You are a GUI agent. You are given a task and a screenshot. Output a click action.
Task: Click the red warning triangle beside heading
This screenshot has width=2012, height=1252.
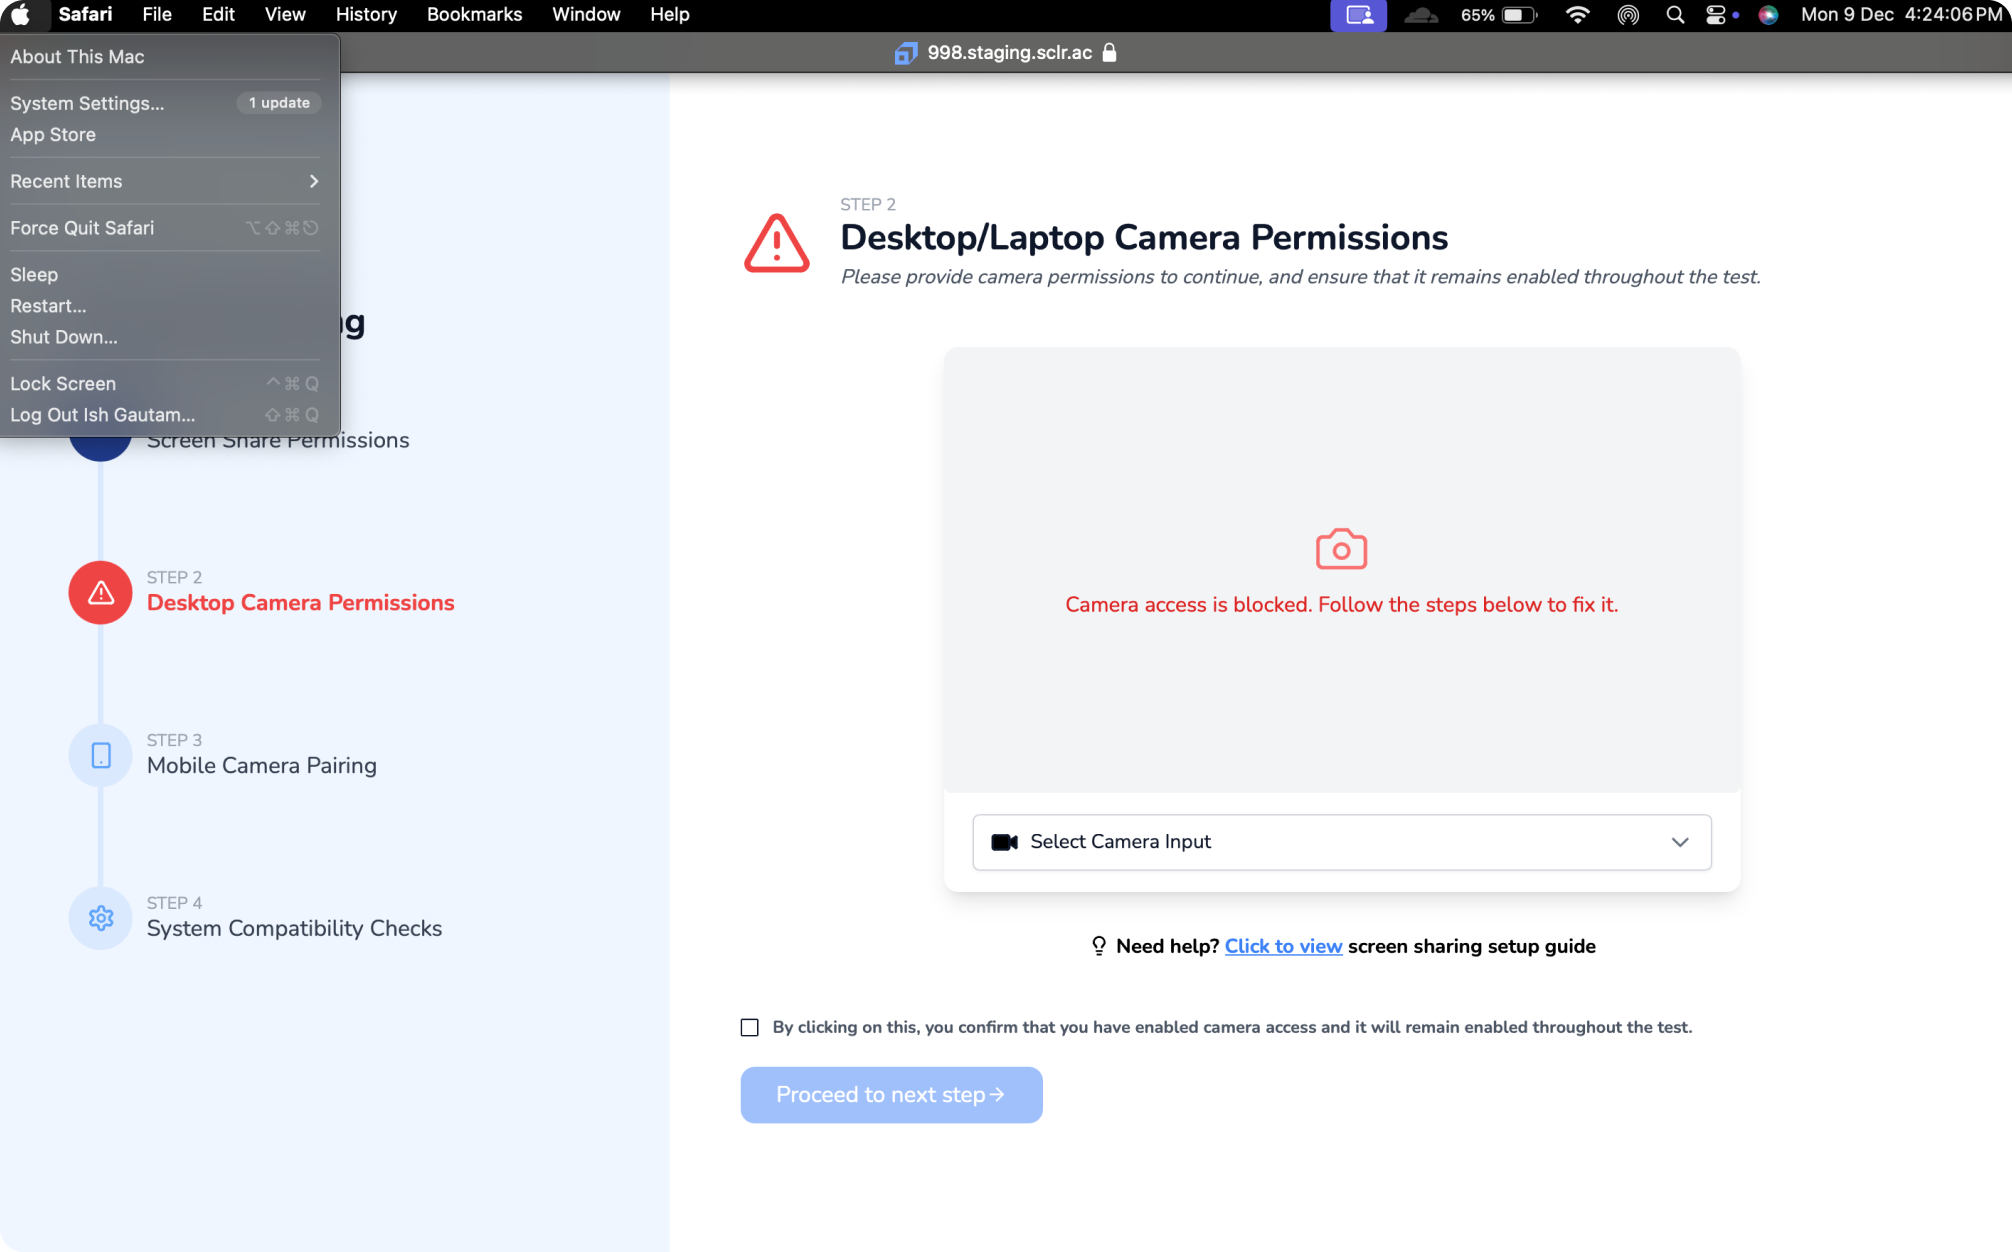[x=776, y=243]
